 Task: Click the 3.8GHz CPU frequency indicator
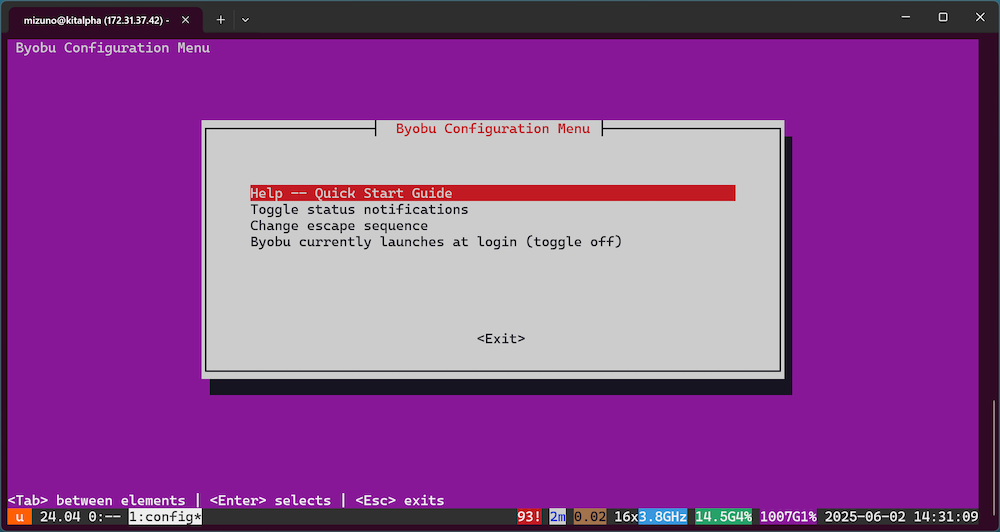click(x=663, y=517)
